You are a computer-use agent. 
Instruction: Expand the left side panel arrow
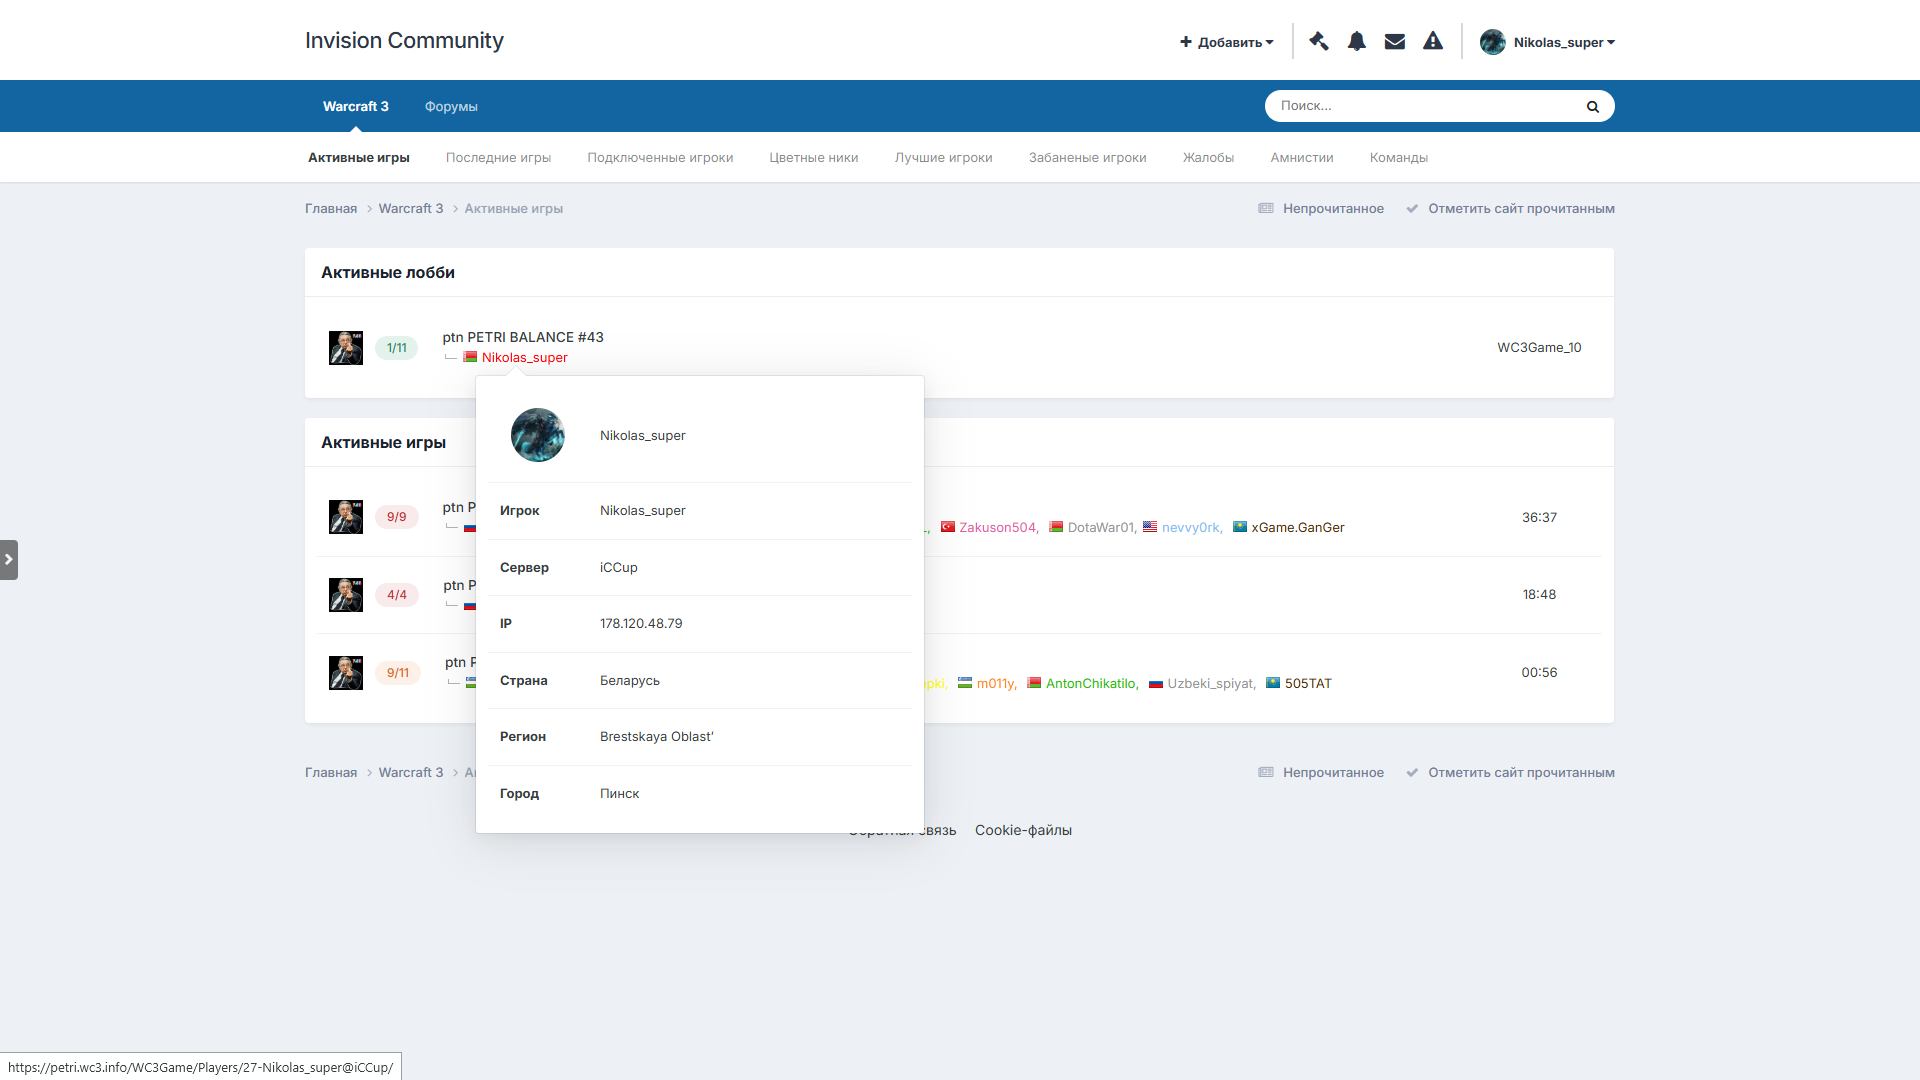[x=9, y=560]
